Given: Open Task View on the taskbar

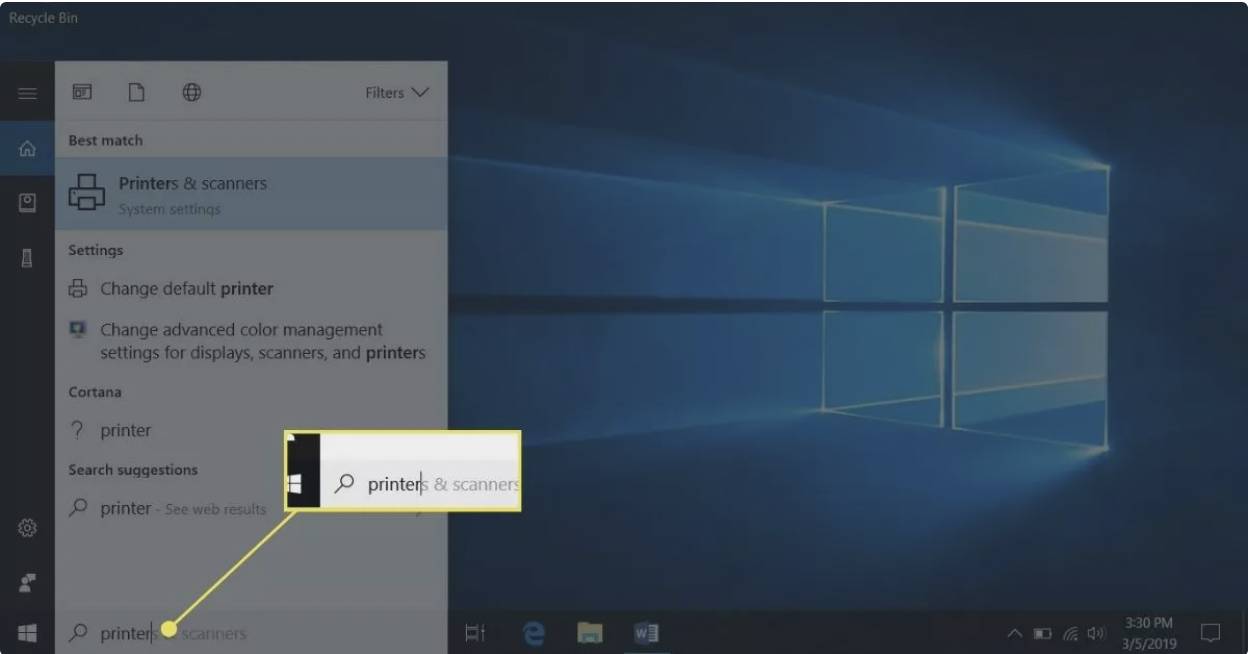Looking at the screenshot, I should coord(476,632).
